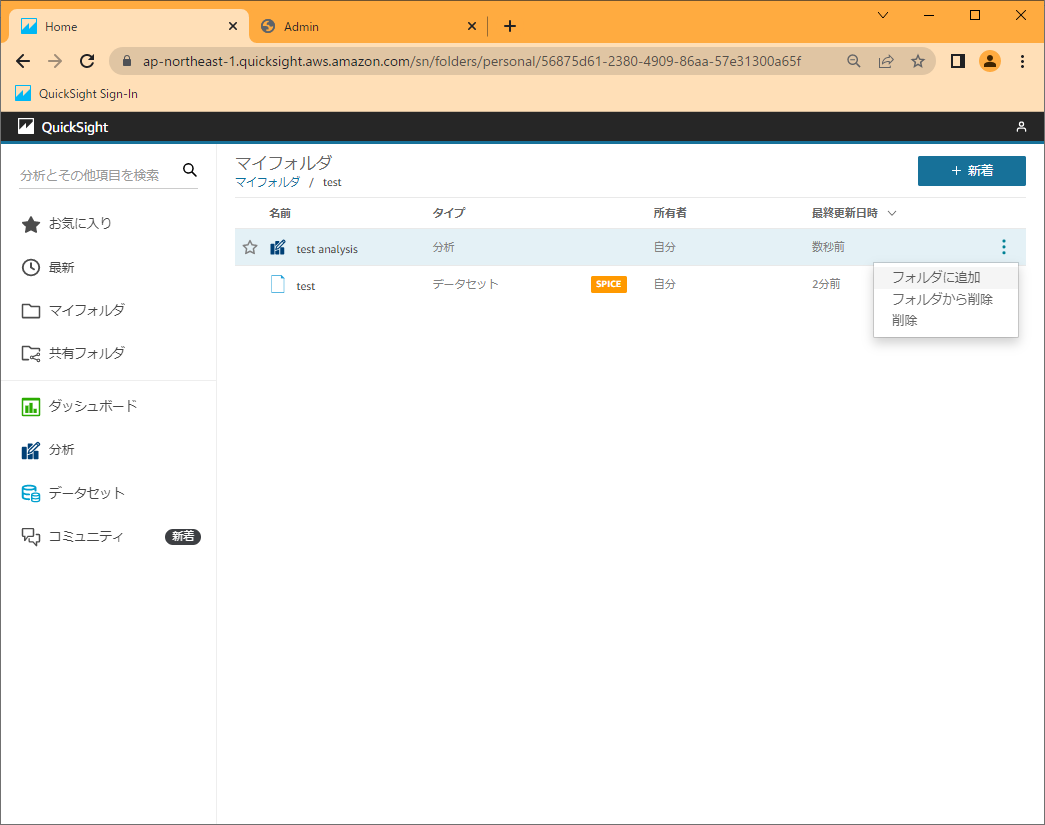Open データセット datasets in sidebar
This screenshot has height=825, width=1045.
[x=73, y=493]
